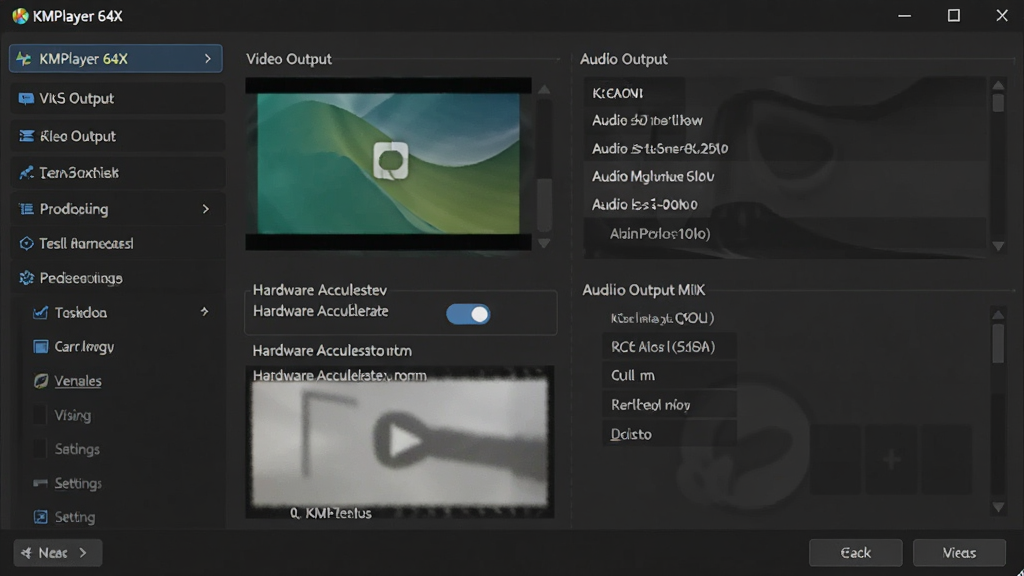The width and height of the screenshot is (1024, 576).
Task: Click down arrow of video preview scrollbar
Action: point(544,243)
